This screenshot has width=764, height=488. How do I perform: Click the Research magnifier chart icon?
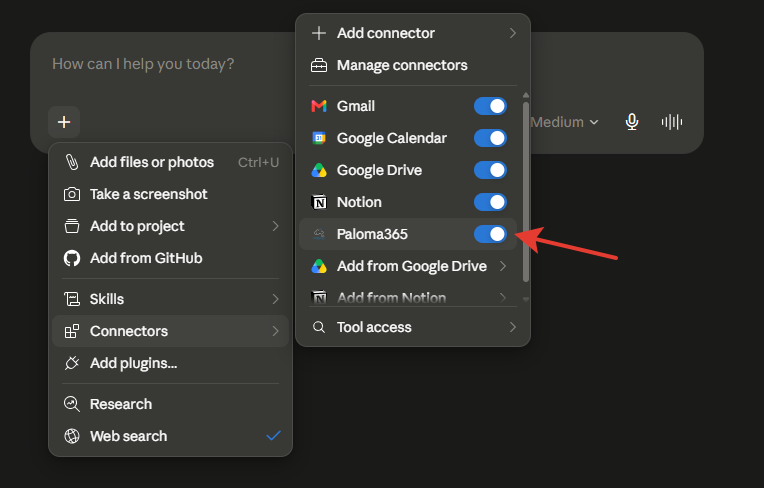(x=72, y=404)
